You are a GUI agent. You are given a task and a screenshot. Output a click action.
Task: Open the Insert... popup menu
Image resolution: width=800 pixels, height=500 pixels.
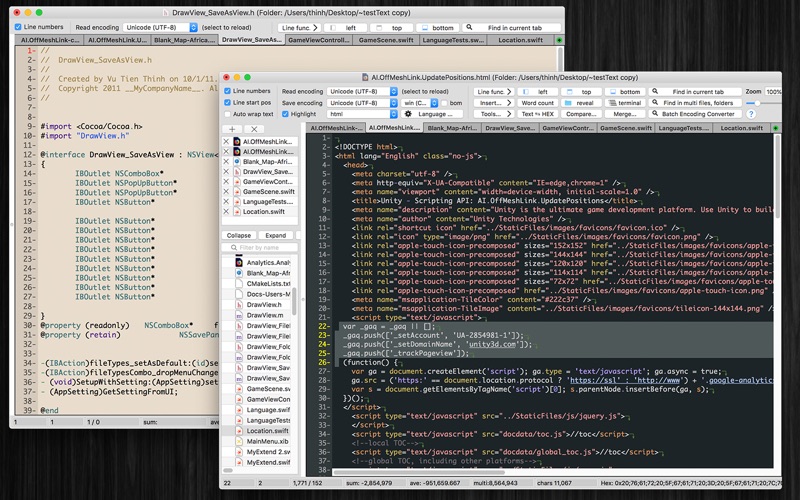(492, 103)
